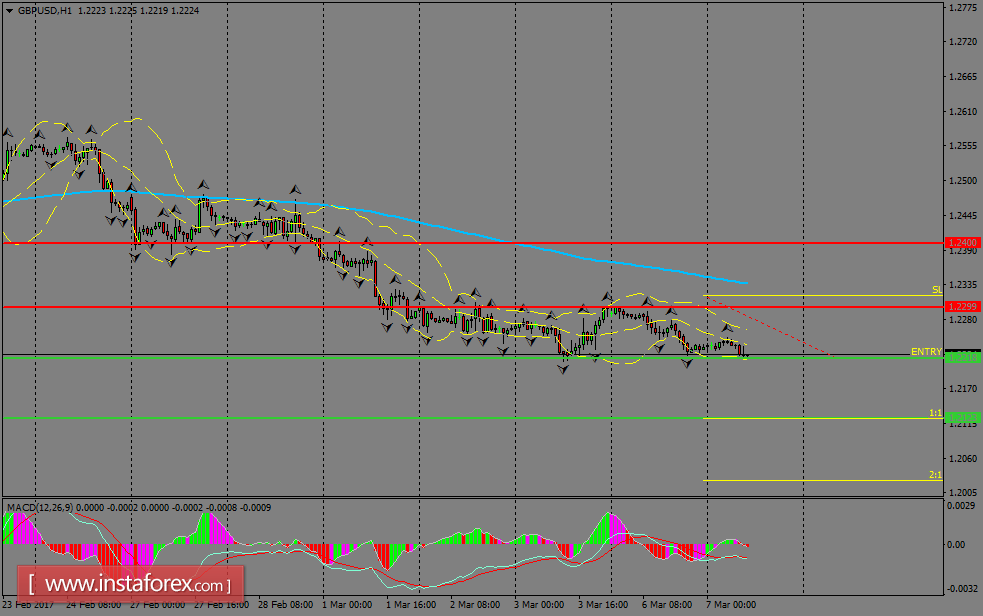Click the black quote dropdown triangle top-left
Image resolution: width=983 pixels, height=616 pixels.
[x=10, y=9]
